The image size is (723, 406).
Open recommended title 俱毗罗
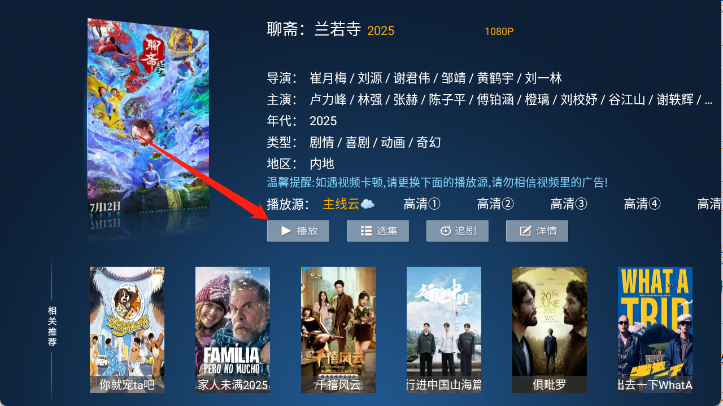click(549, 330)
